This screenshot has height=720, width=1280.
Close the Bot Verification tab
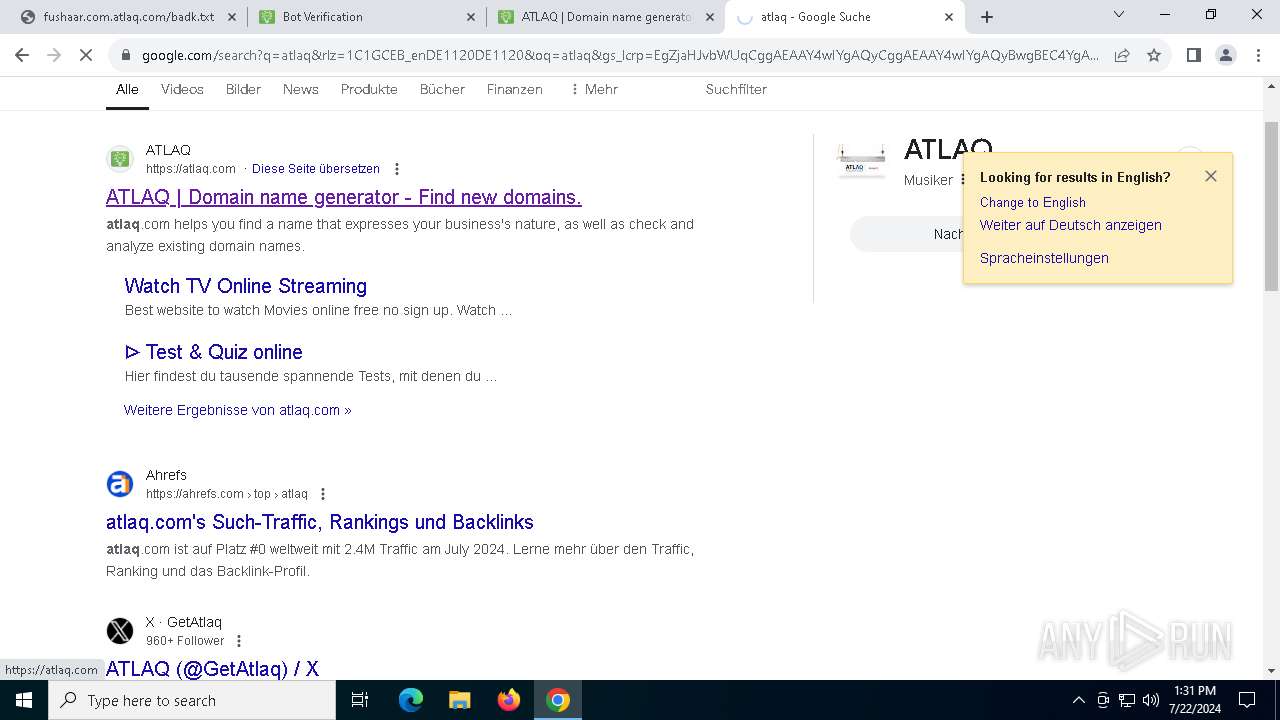point(471,17)
